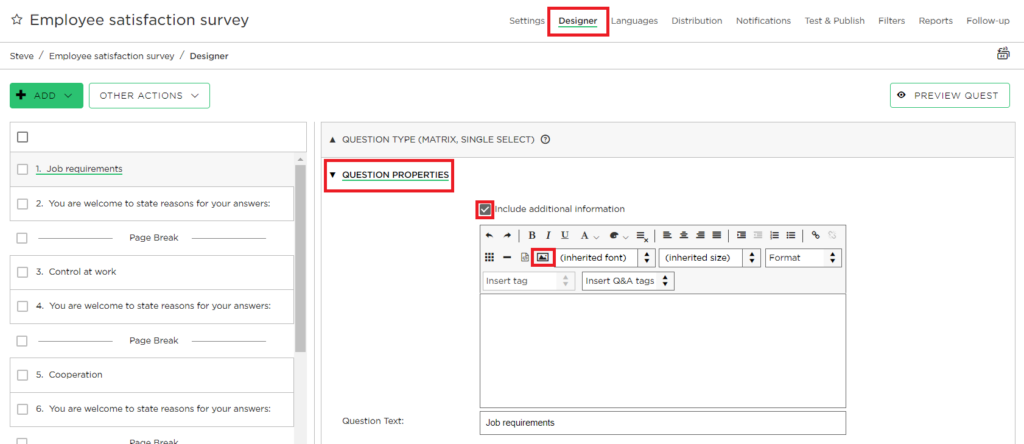Justify text in the editor
The height and width of the screenshot is (444, 1024).
[716, 235]
